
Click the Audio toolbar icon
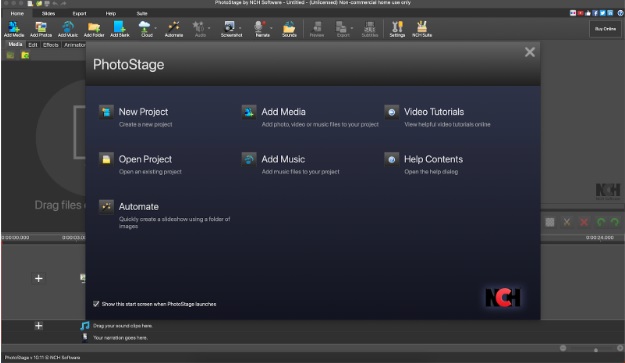click(199, 29)
